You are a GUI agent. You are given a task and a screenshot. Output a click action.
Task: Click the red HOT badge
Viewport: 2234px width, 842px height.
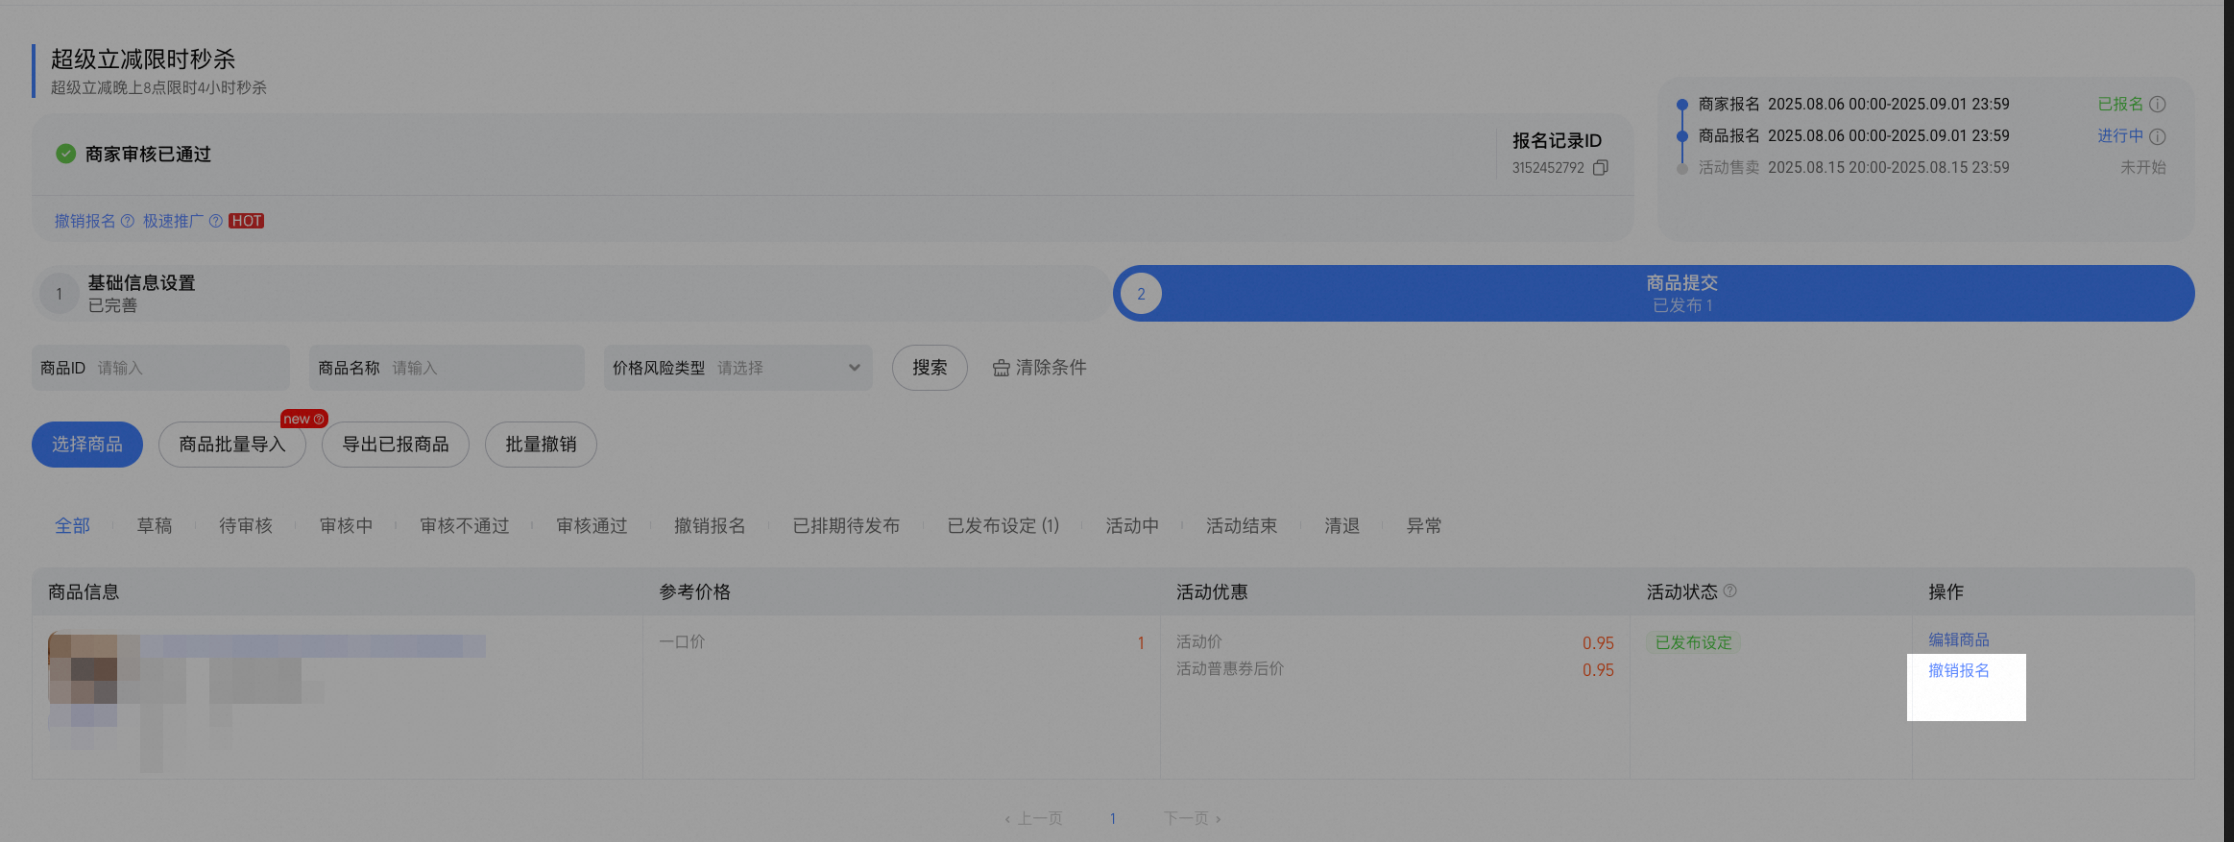(x=246, y=221)
